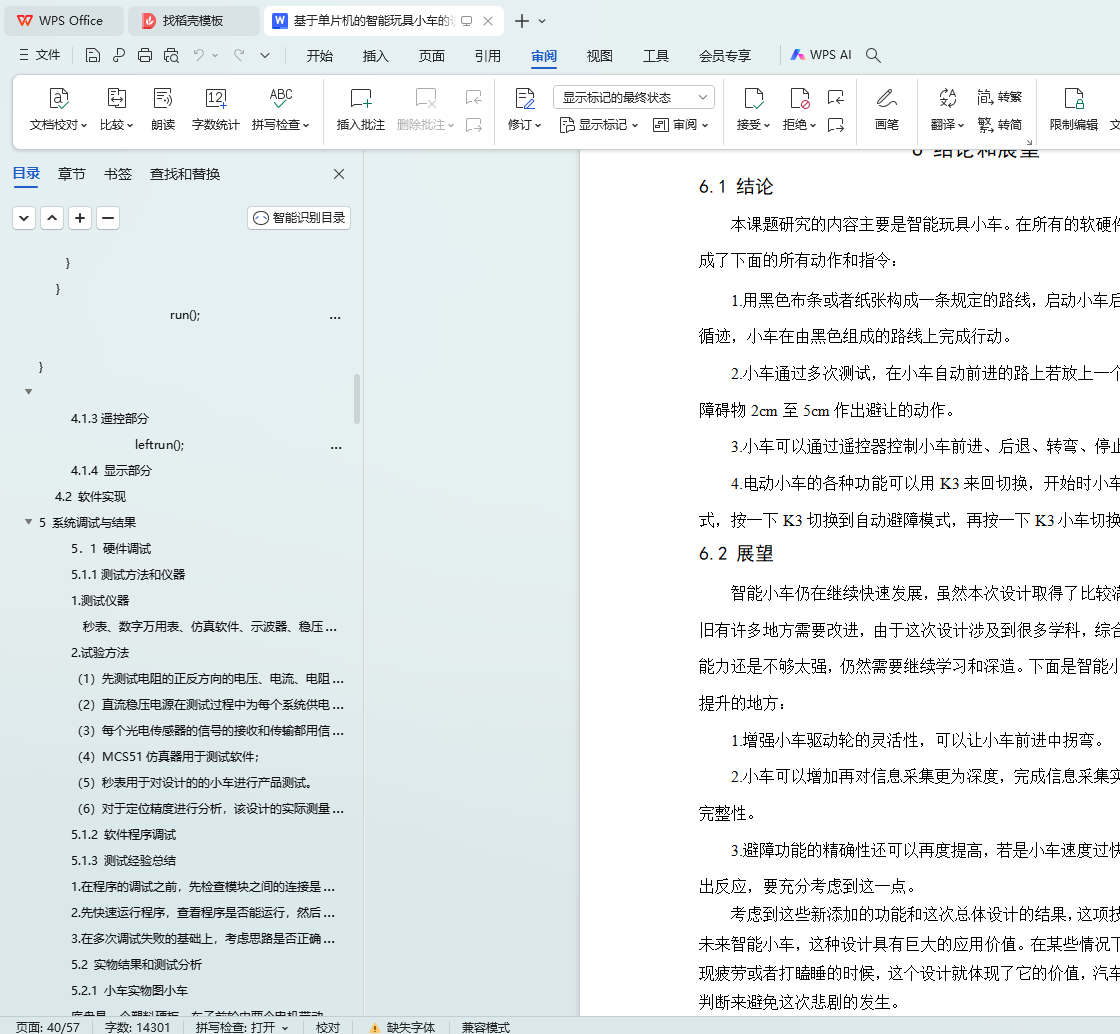Click the search magnifier icon

(873, 56)
